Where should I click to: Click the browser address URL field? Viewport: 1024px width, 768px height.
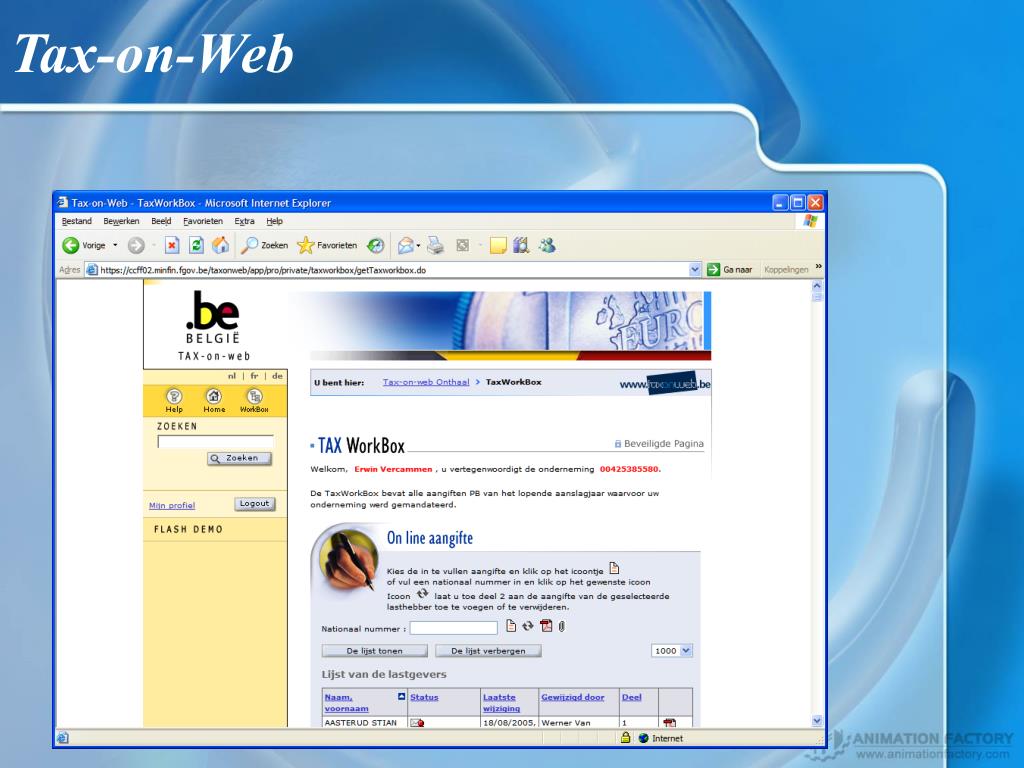[394, 270]
